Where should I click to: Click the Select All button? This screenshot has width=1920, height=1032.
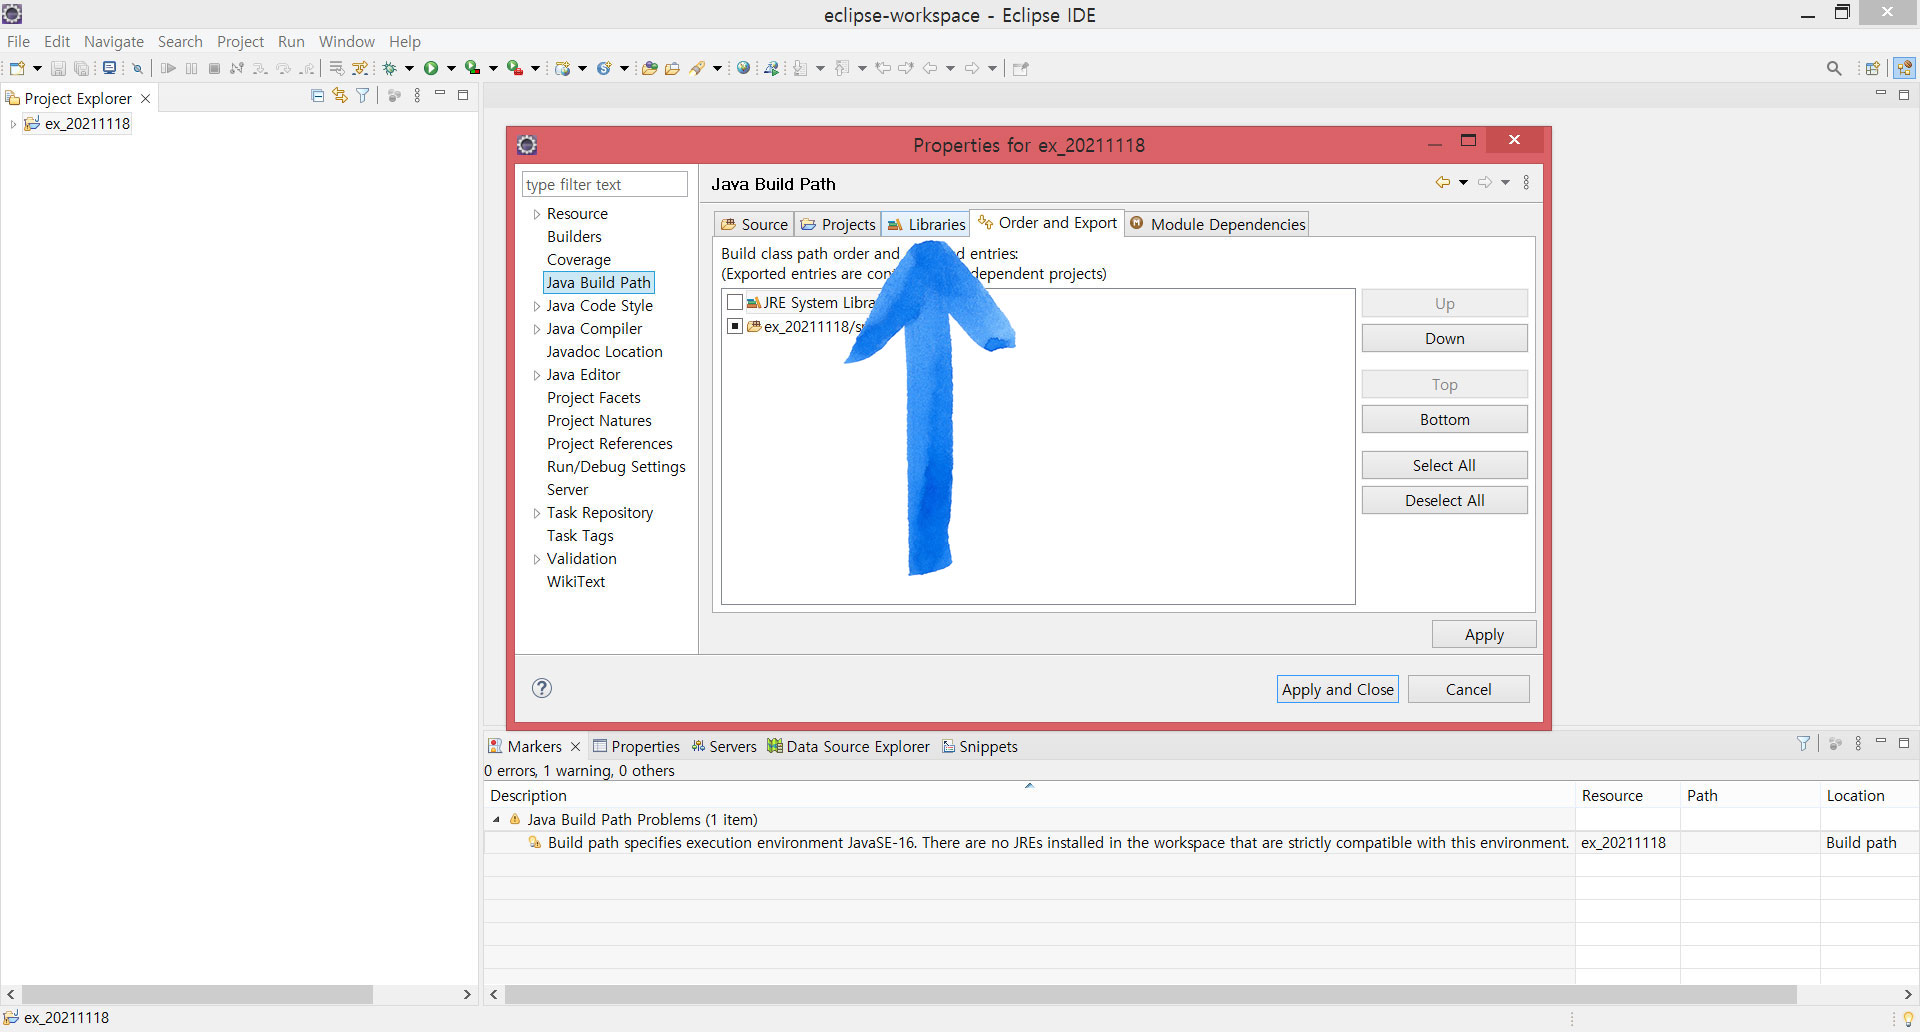1444,465
